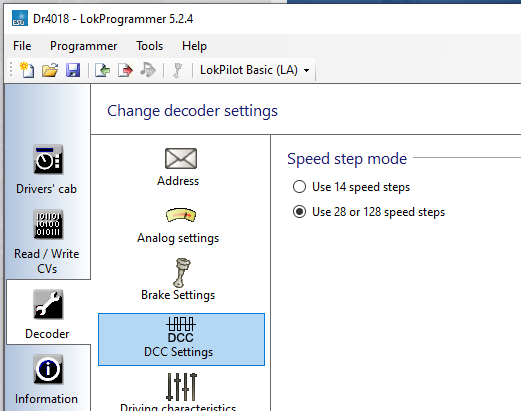The image size is (521, 411).
Task: Select the Decoder sidebar section
Action: click(48, 314)
